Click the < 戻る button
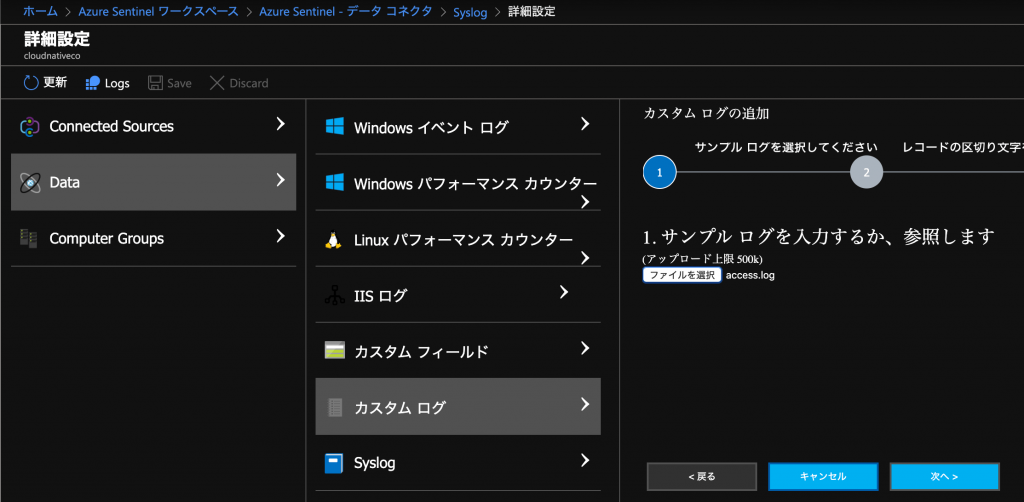Screen dimensions: 1024x502 tap(702, 477)
